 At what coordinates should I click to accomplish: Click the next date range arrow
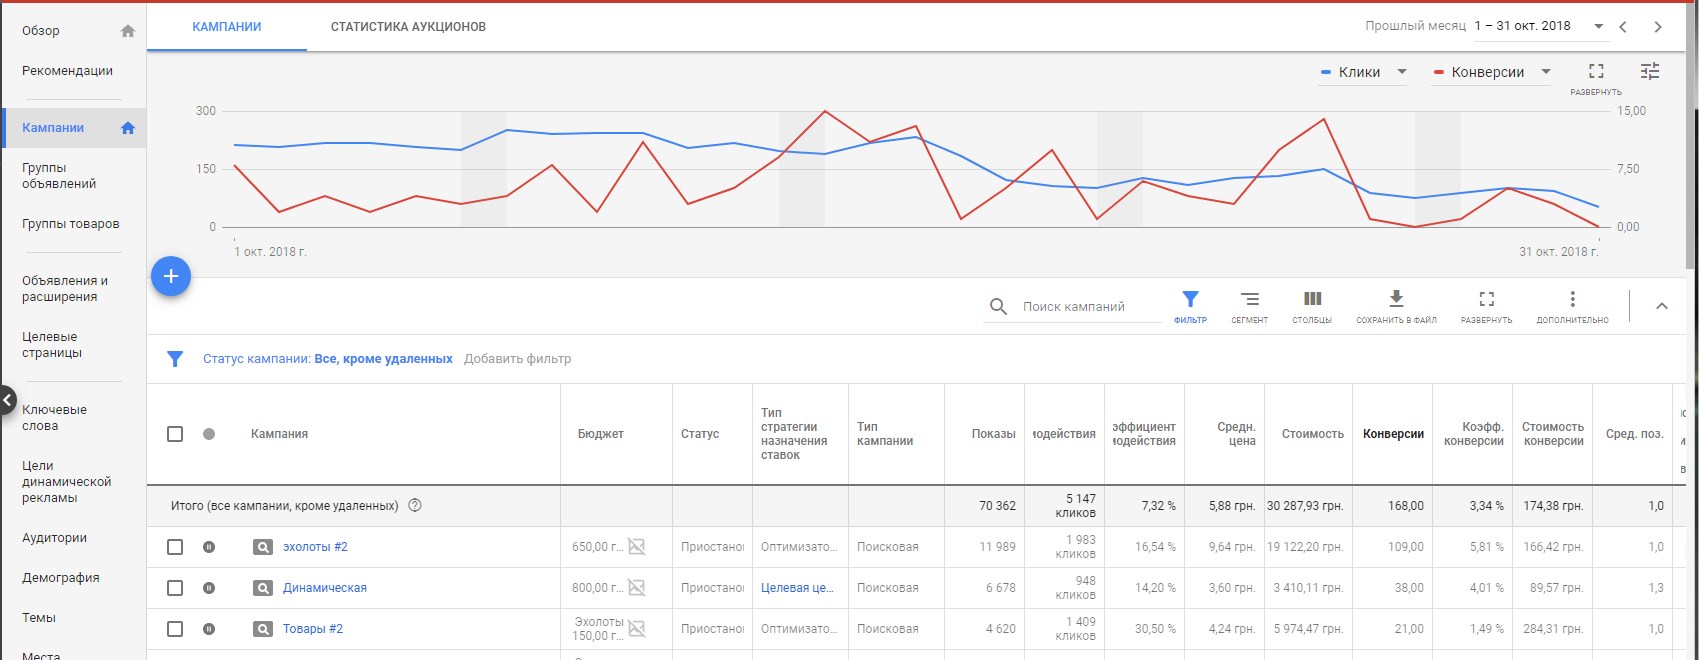(1658, 27)
